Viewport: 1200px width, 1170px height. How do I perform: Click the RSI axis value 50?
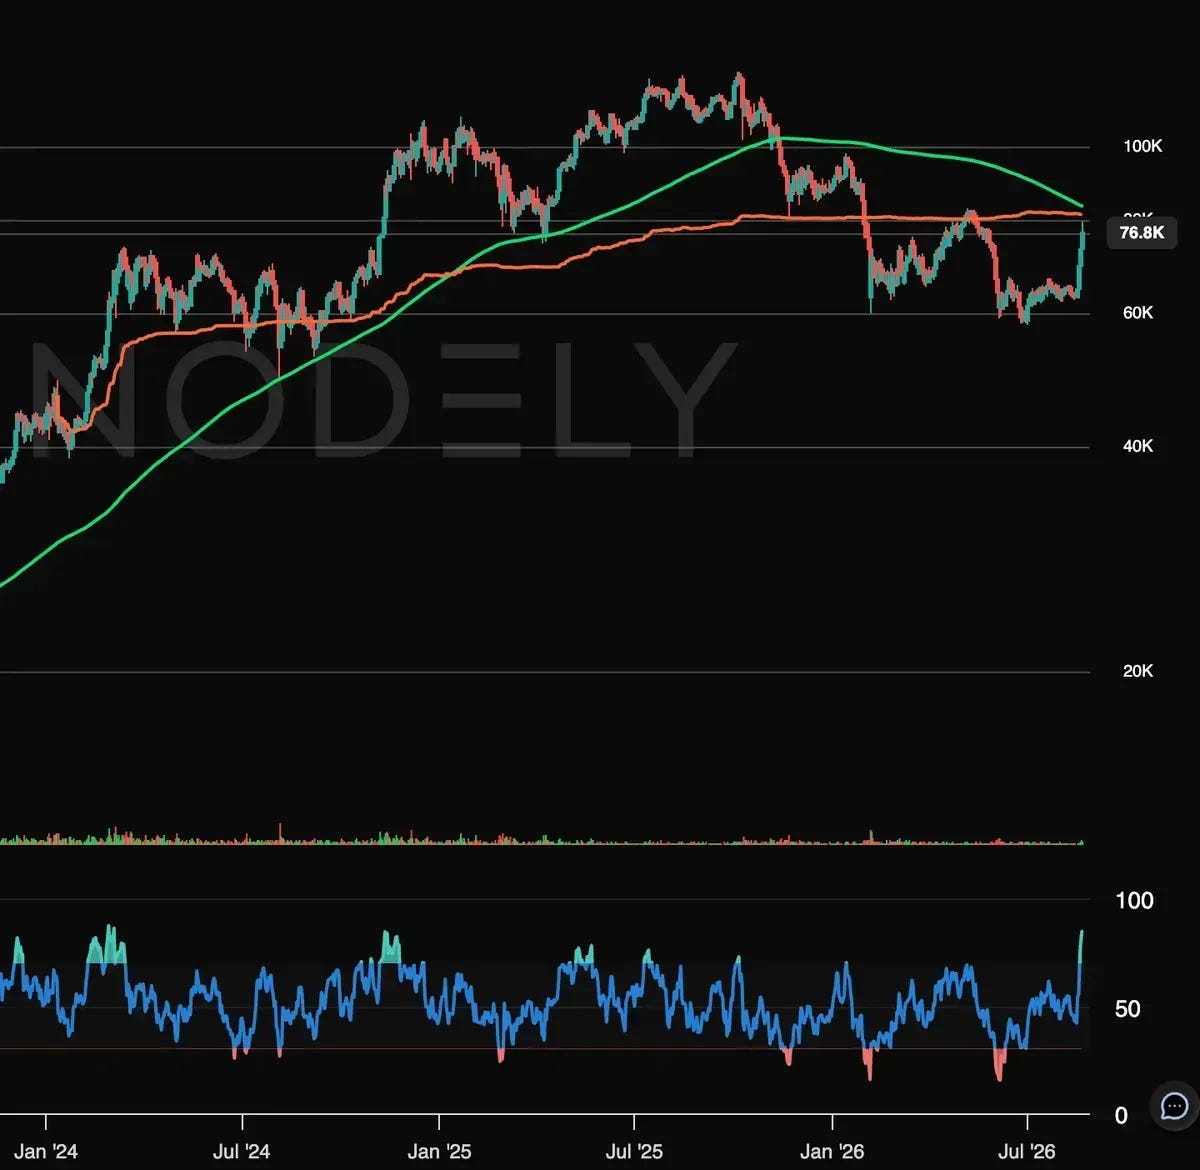pos(1127,1009)
